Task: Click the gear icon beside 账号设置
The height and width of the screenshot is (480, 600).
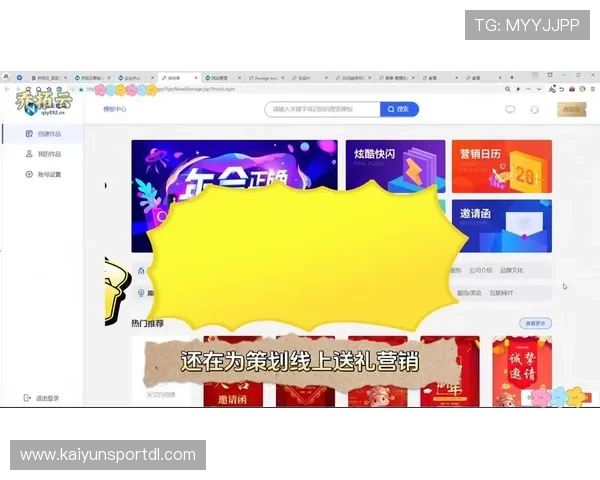Action: (29, 174)
